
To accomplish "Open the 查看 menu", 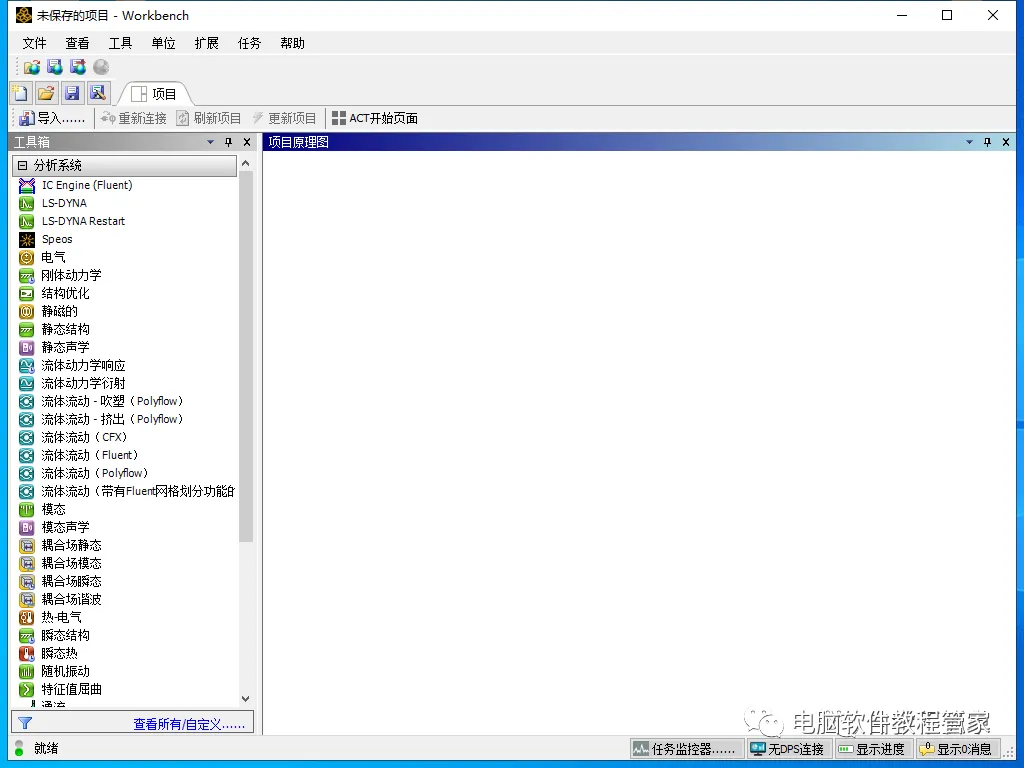I will pyautogui.click(x=77, y=43).
